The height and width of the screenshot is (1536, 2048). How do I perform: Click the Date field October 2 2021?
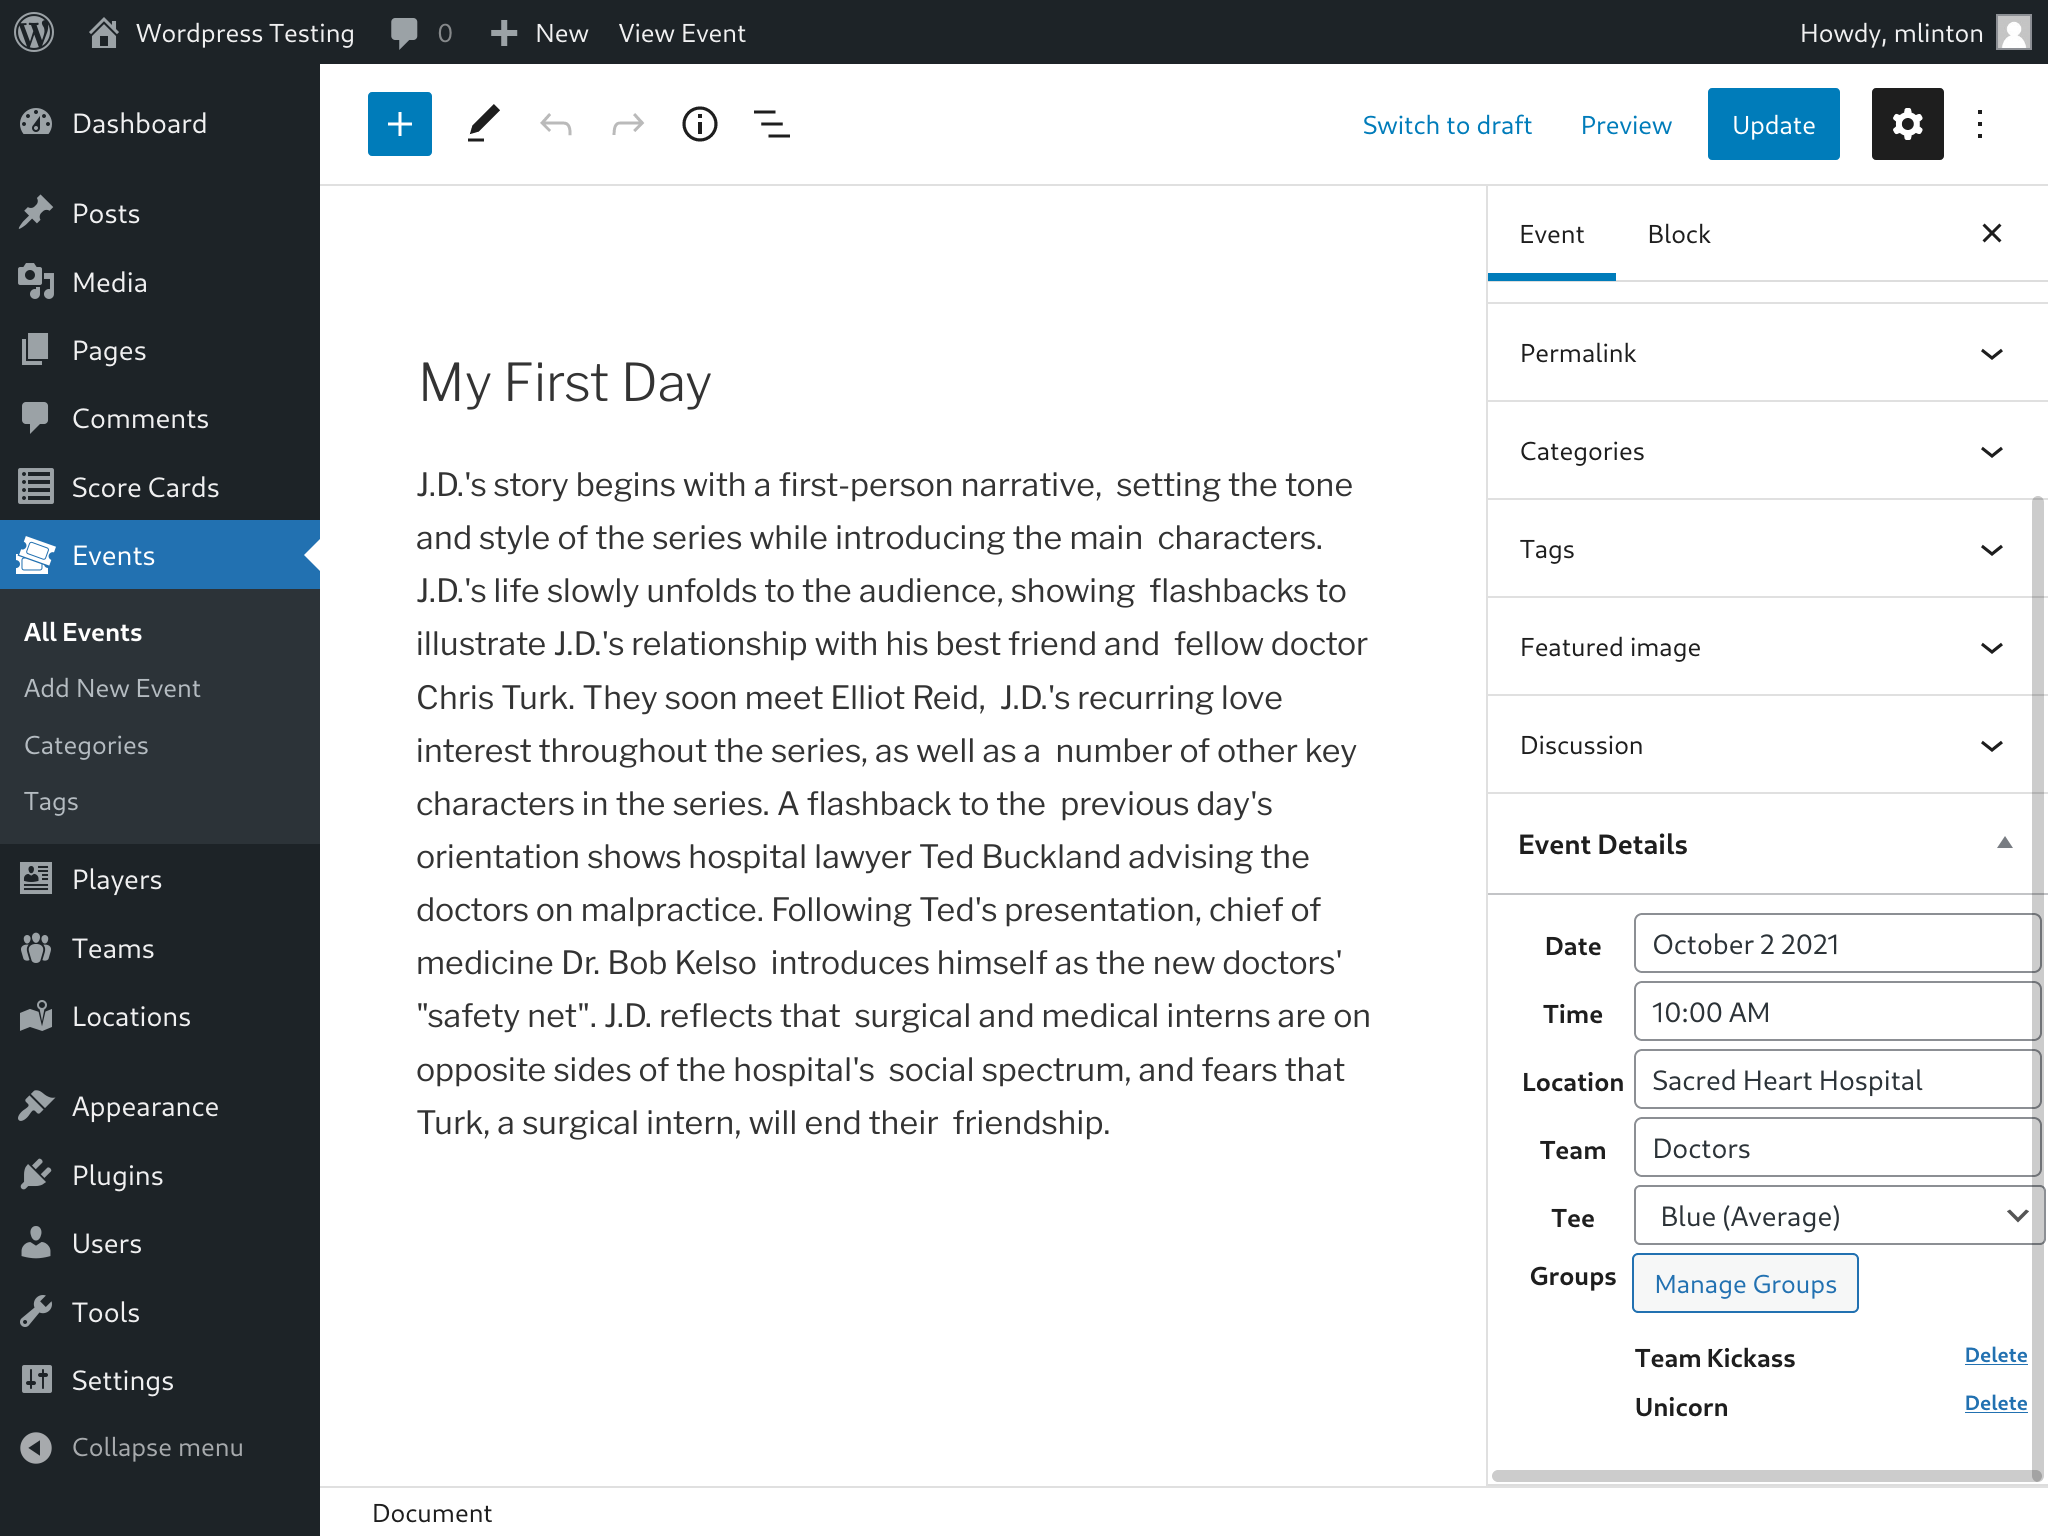pyautogui.click(x=1836, y=943)
